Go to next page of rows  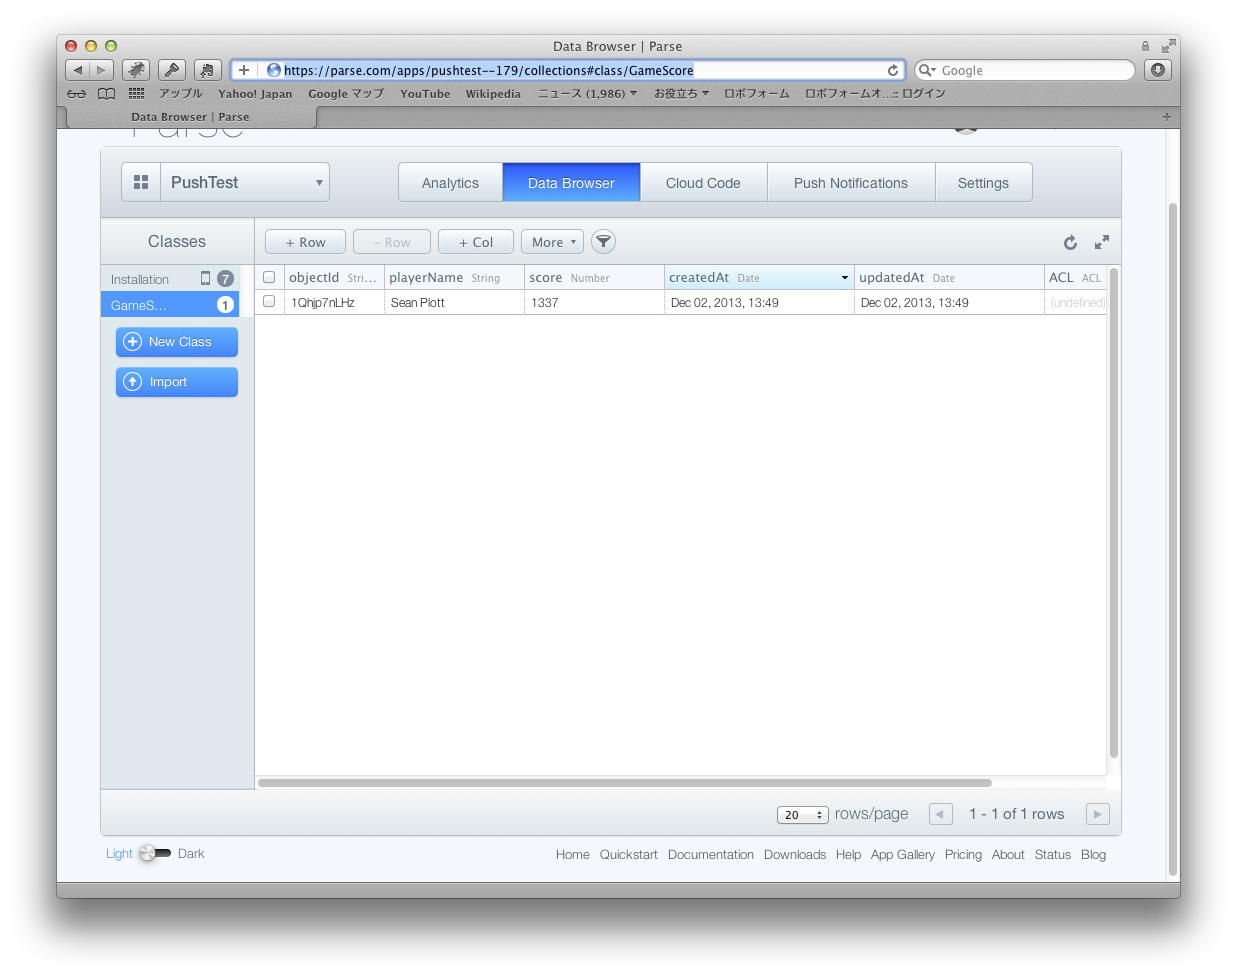[x=1097, y=814]
